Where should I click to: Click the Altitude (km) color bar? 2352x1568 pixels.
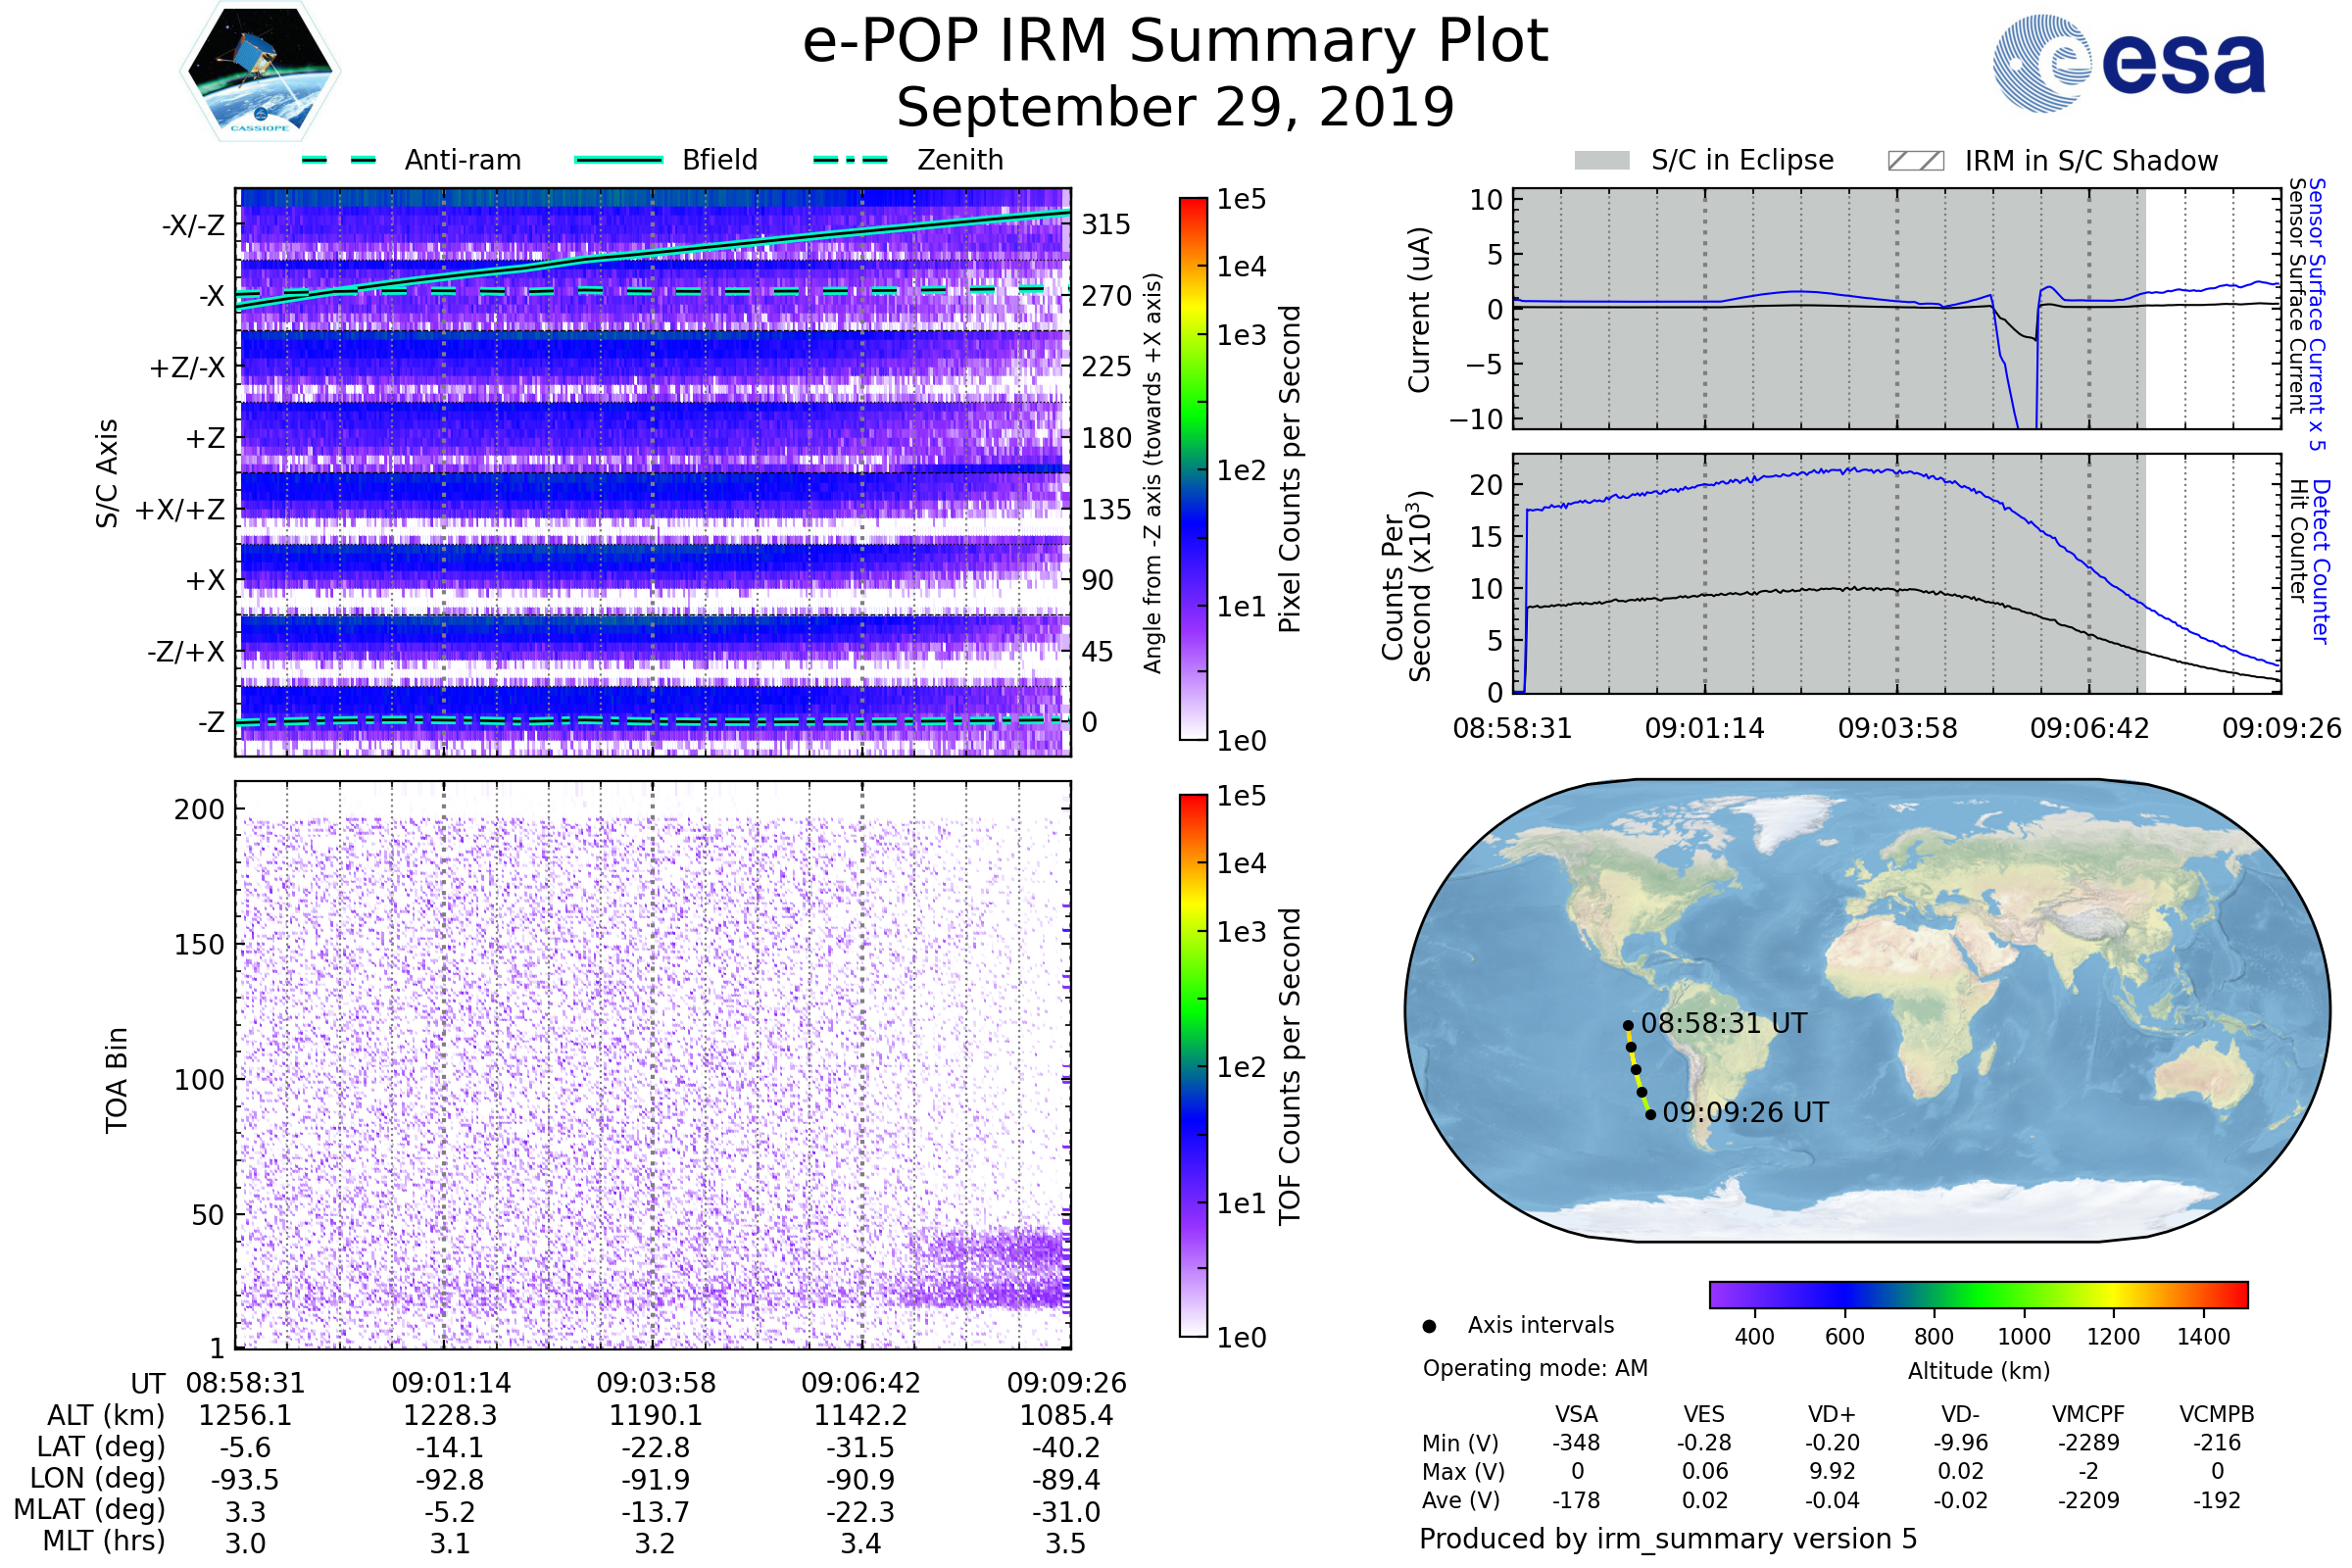(x=1978, y=1294)
